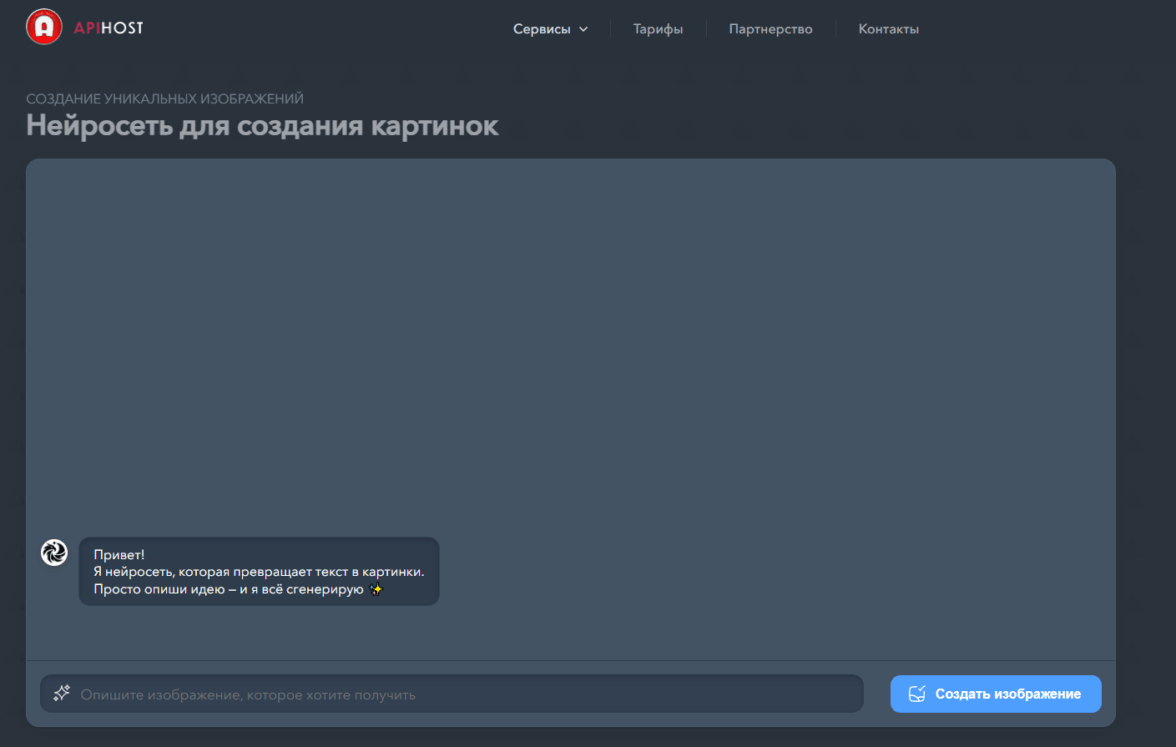Focus the image description input field

point(460,694)
